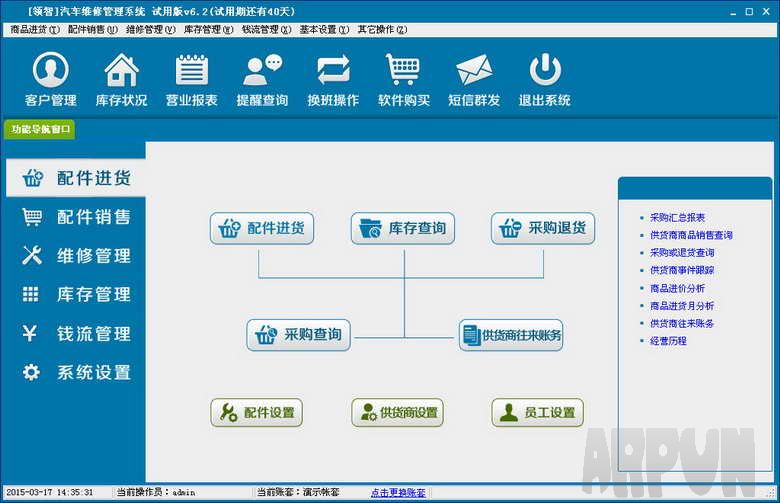This screenshot has height=503, width=780.
Task: Click 采购退货 basket button
Action: [543, 228]
